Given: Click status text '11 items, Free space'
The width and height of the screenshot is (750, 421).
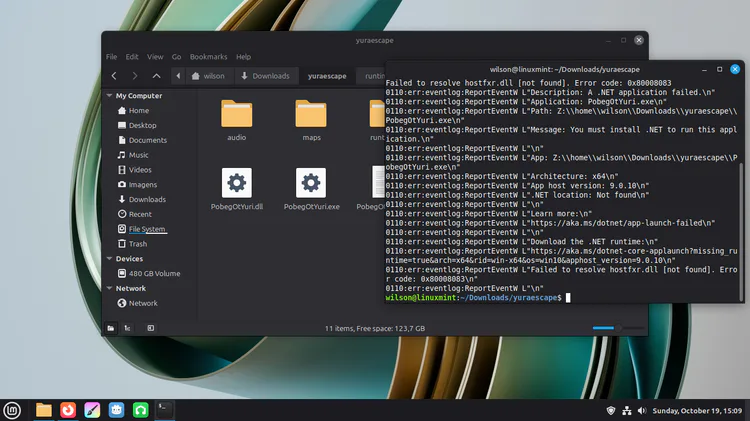Looking at the screenshot, I should click(x=375, y=329).
